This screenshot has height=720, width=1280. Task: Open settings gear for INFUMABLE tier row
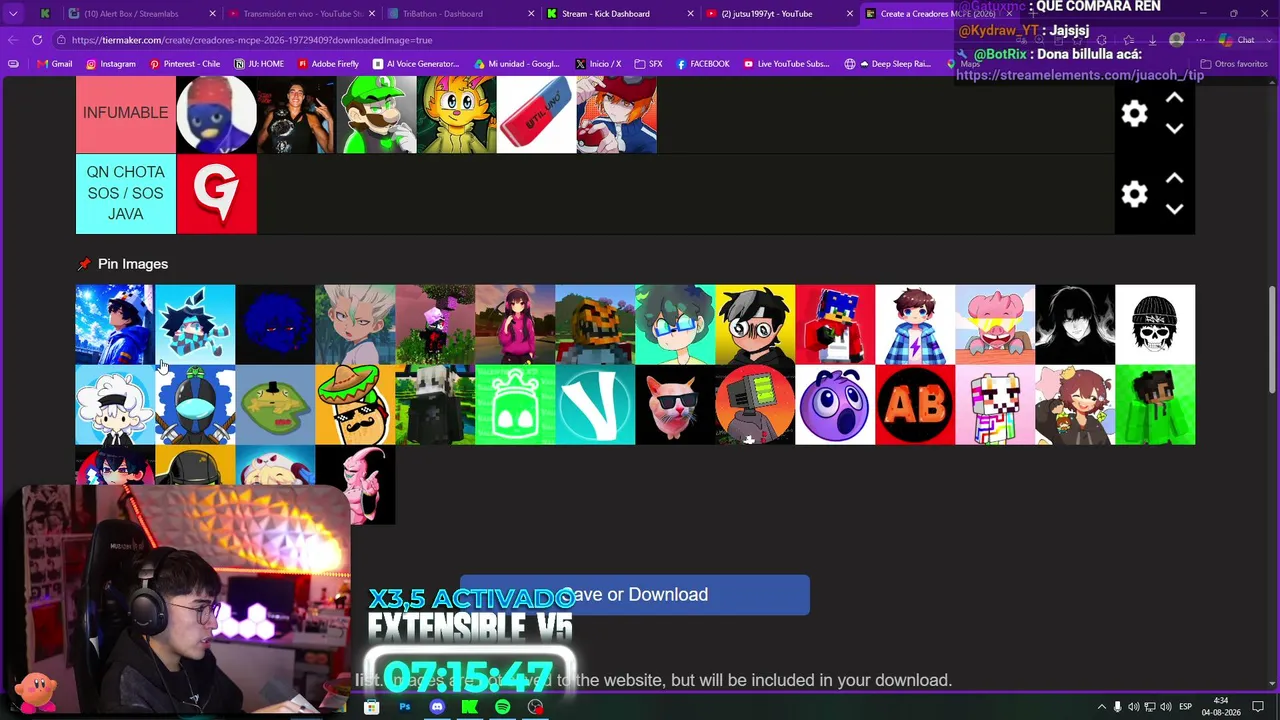point(1134,113)
